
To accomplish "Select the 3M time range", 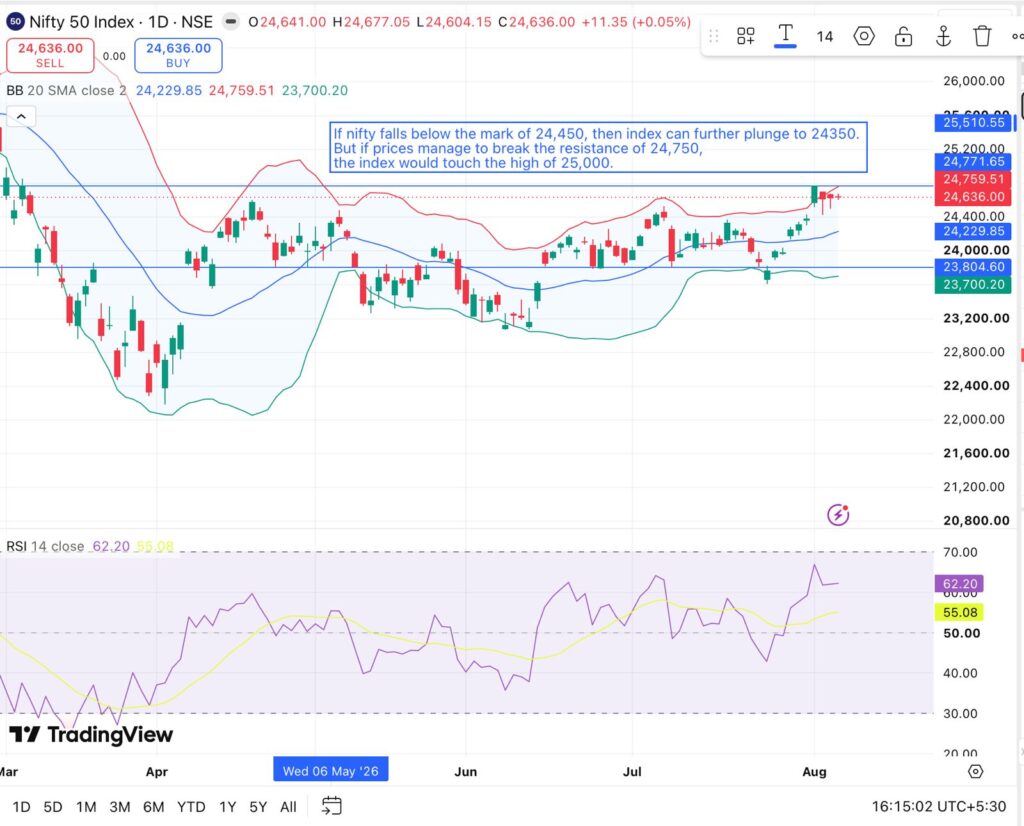I will [x=120, y=807].
